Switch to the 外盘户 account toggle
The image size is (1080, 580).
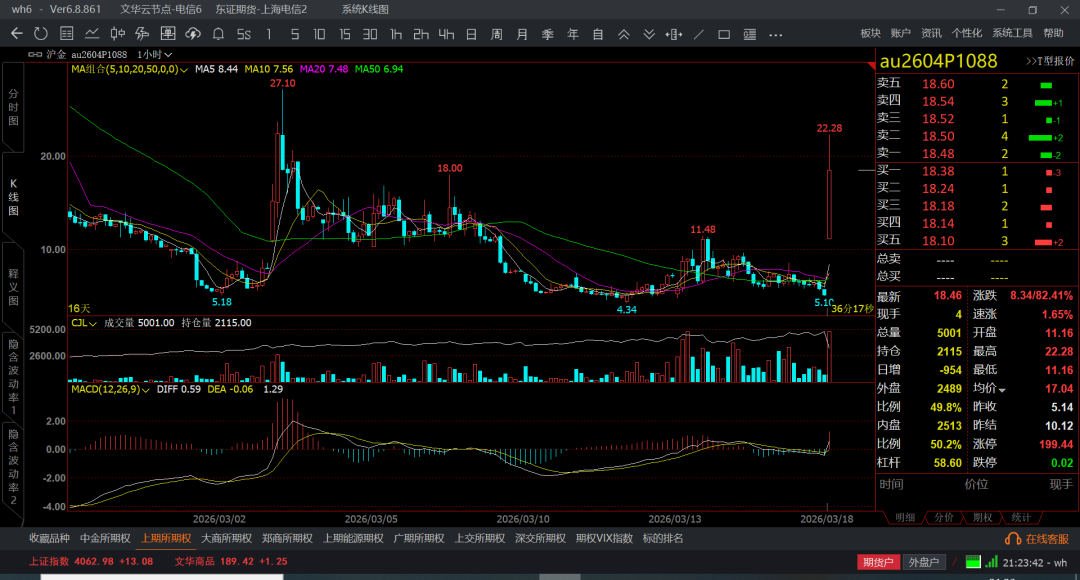[923, 562]
